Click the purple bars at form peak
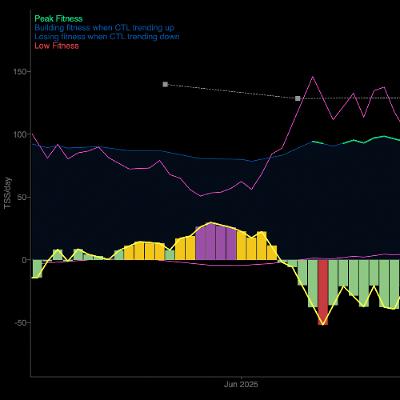Screen dimensions: 400x400 tap(216, 242)
